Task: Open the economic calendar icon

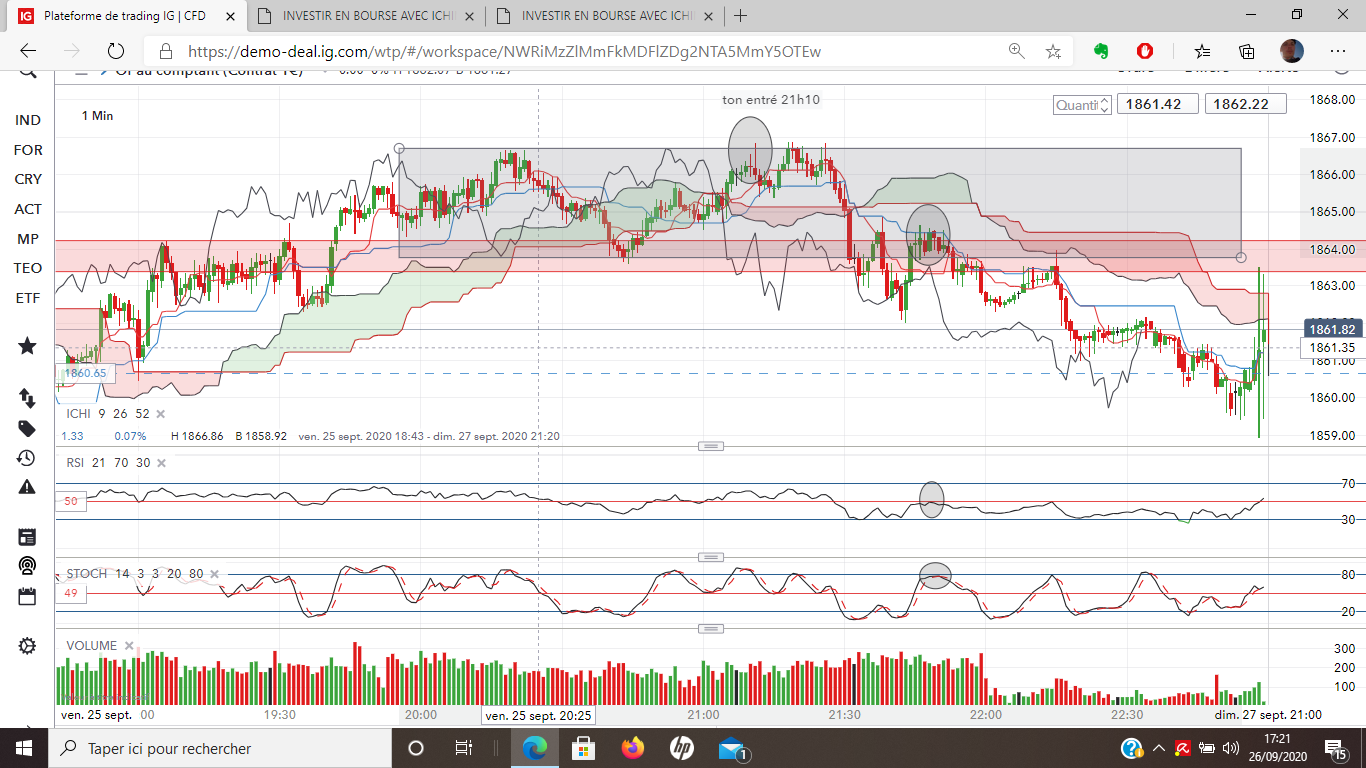Action: pos(27,596)
